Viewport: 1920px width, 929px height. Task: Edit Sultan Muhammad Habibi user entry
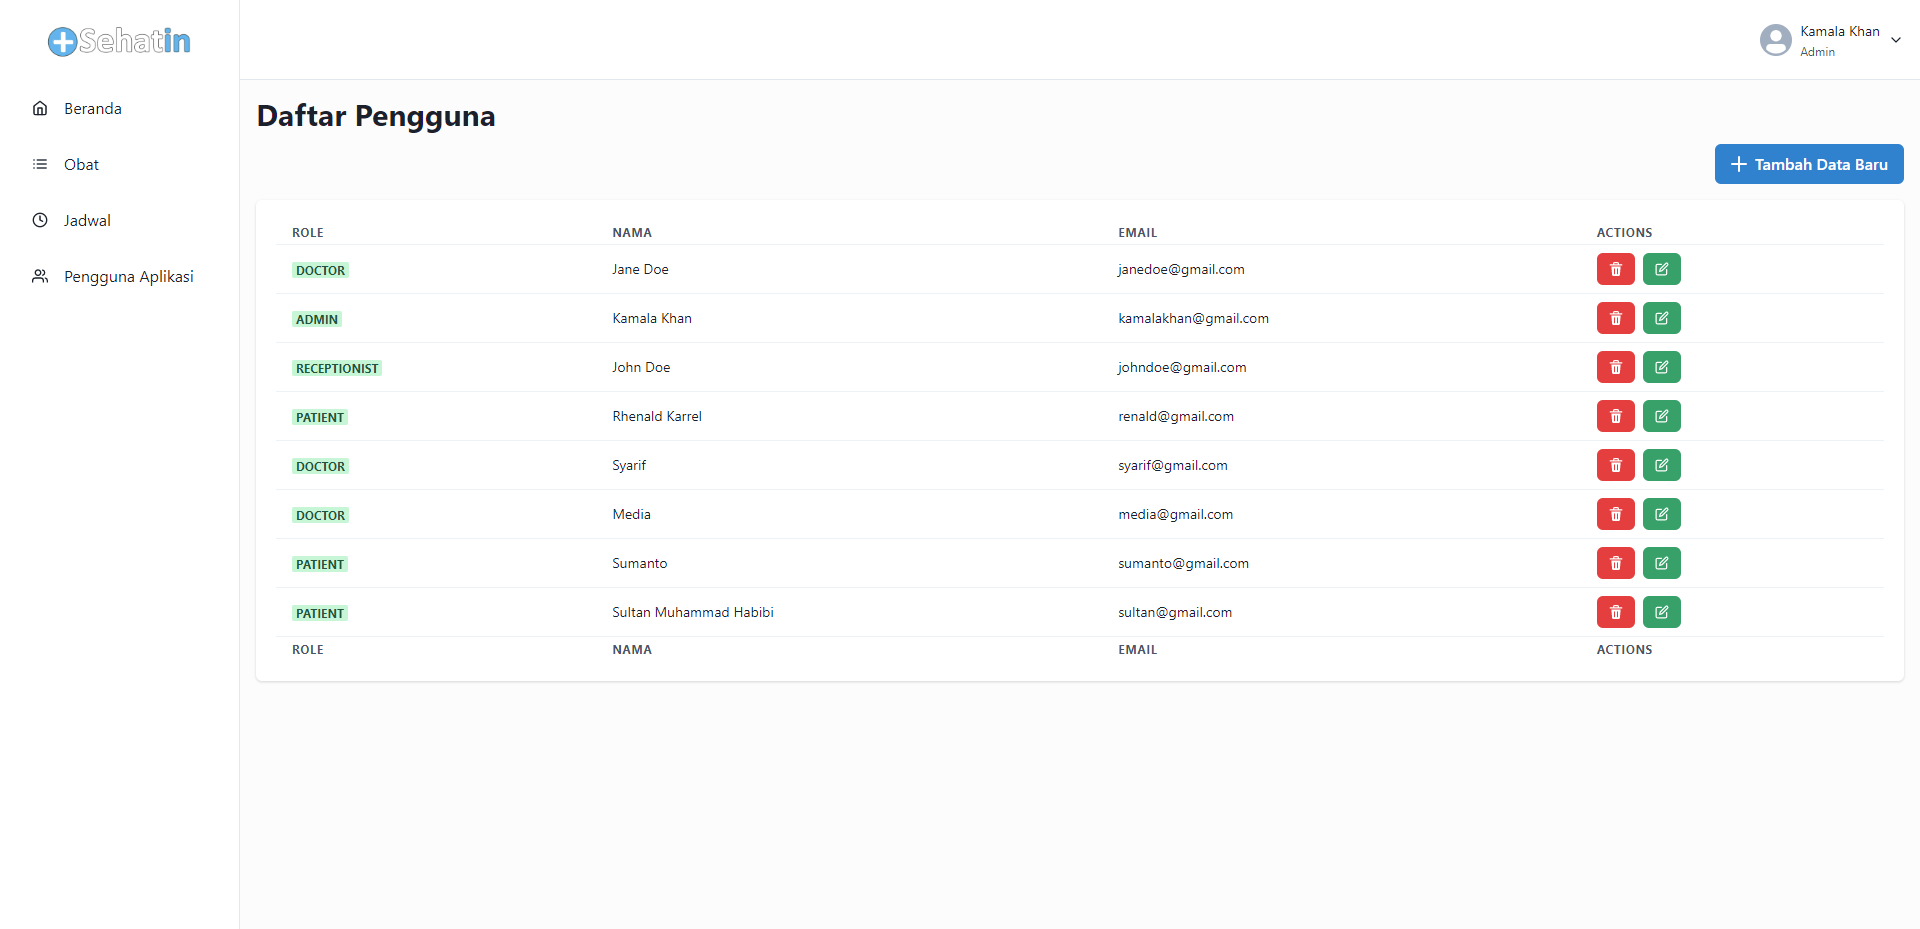(x=1661, y=612)
